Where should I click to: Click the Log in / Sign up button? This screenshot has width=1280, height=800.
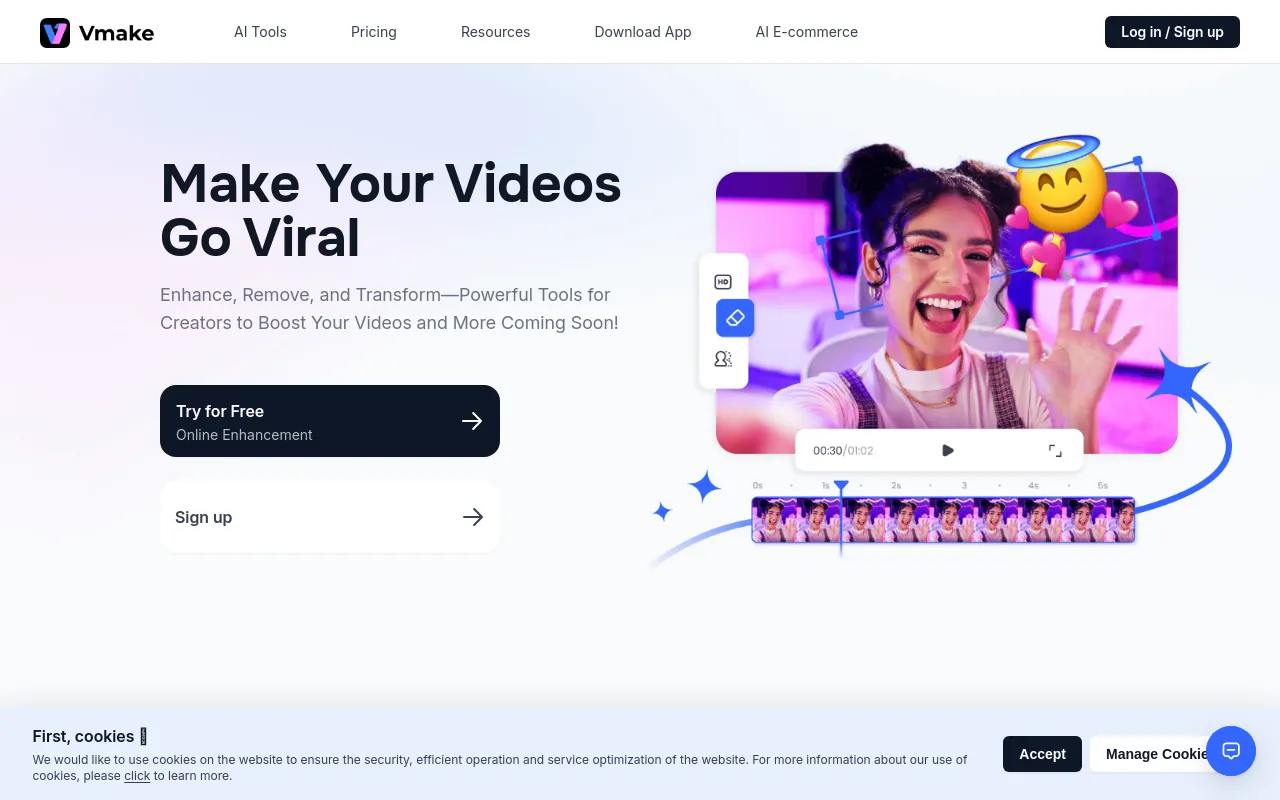point(1171,32)
